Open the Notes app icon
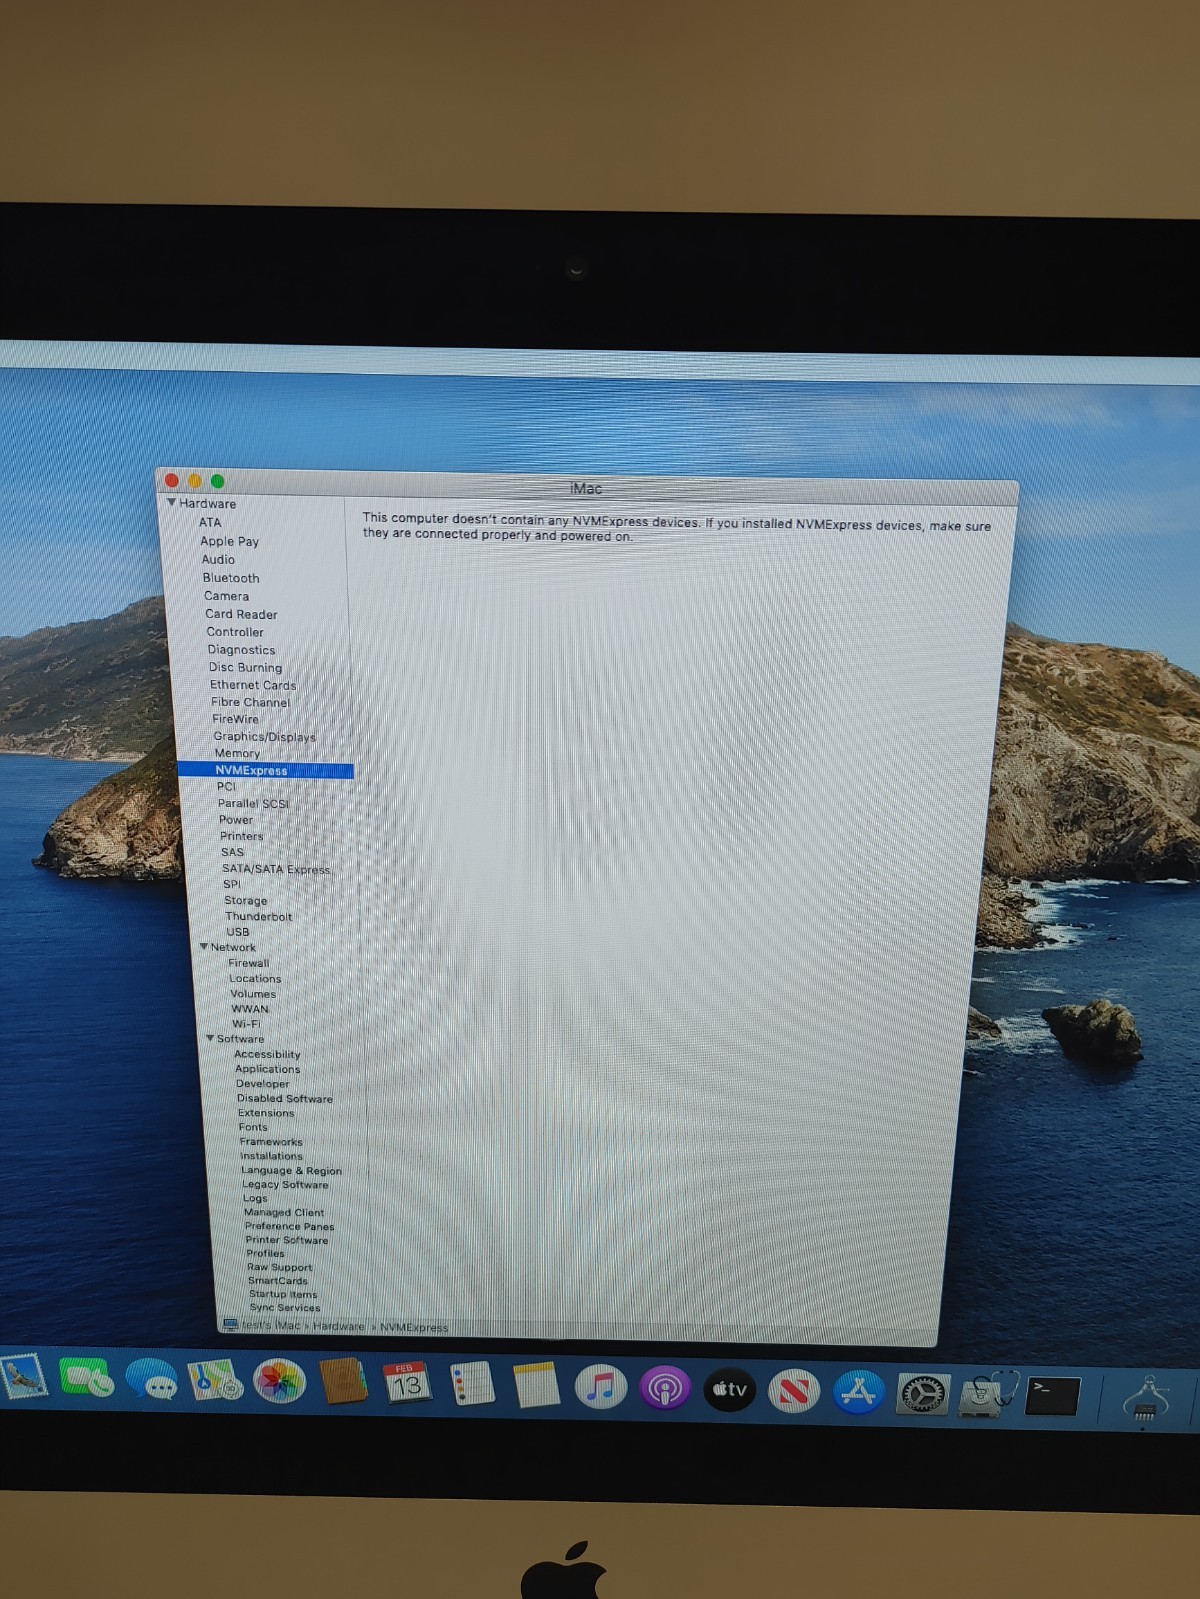 (x=536, y=1386)
